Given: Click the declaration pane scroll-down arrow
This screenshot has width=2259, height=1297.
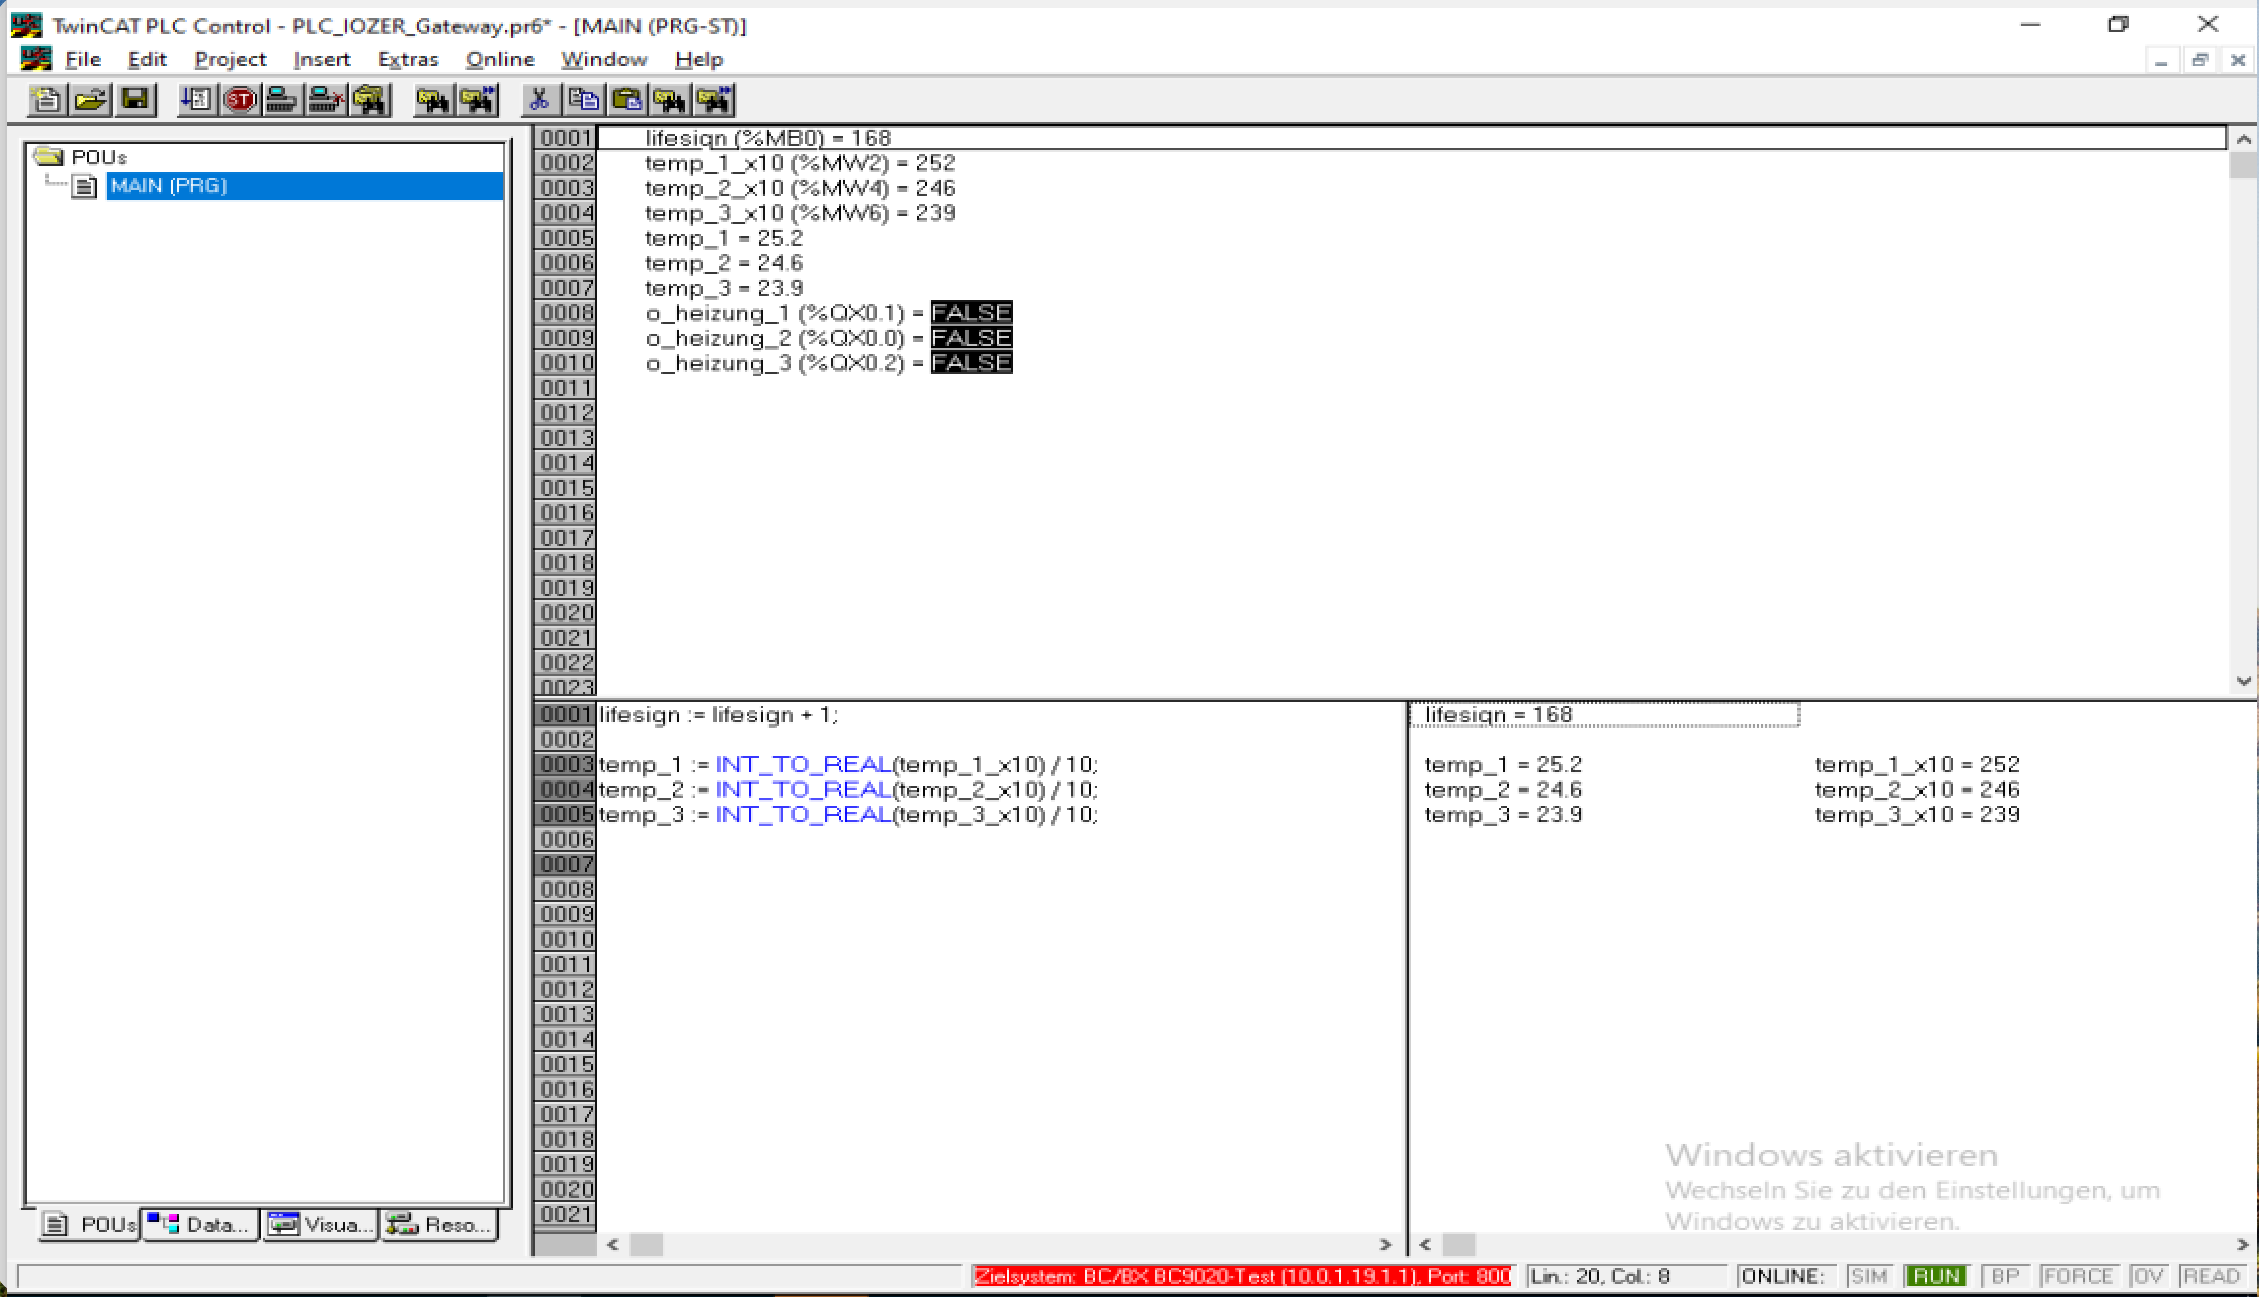Looking at the screenshot, I should click(2243, 680).
